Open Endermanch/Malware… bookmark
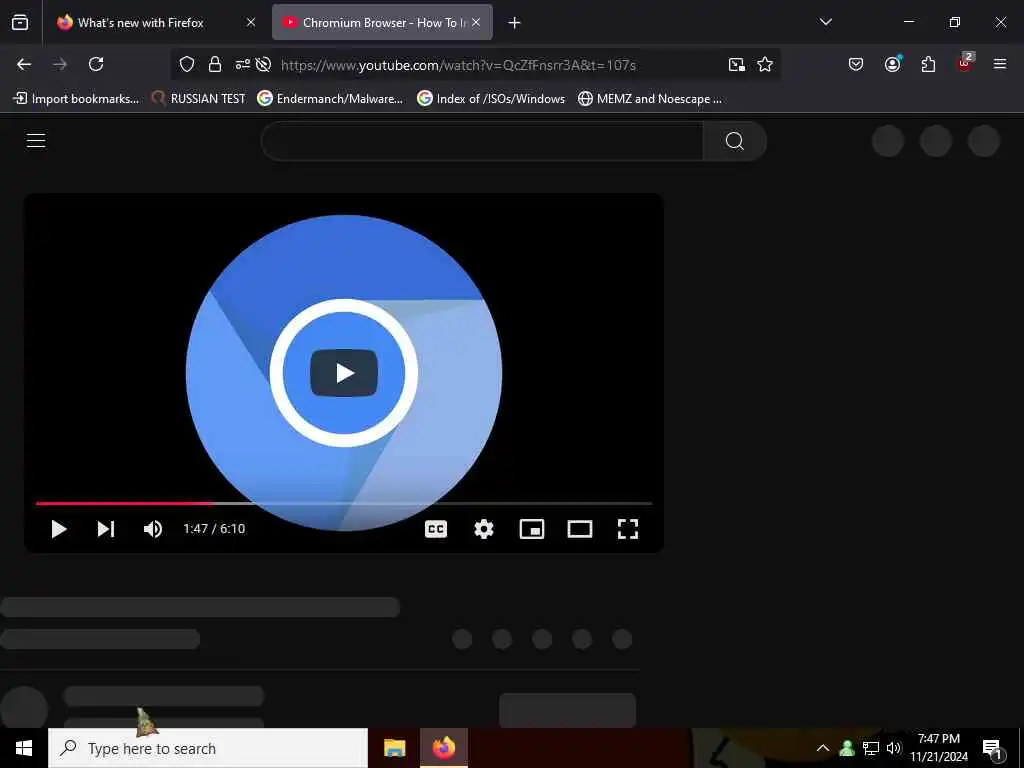This screenshot has height=768, width=1024. pos(330,99)
